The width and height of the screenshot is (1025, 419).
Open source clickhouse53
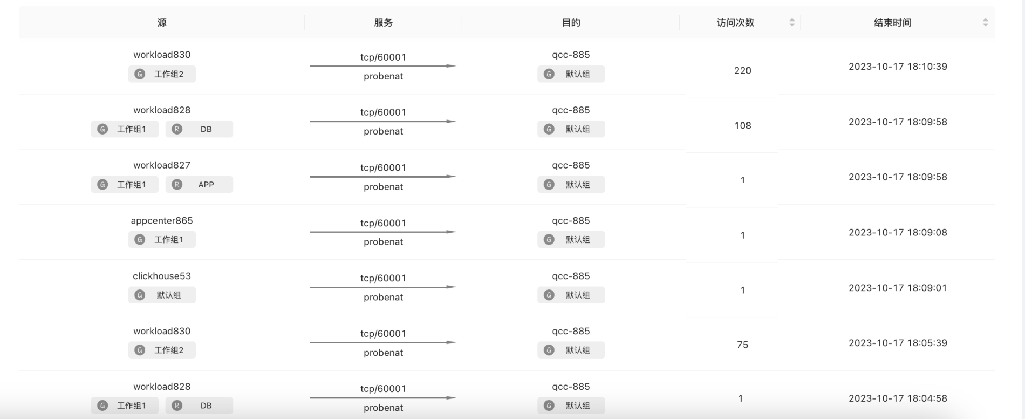click(x=162, y=276)
